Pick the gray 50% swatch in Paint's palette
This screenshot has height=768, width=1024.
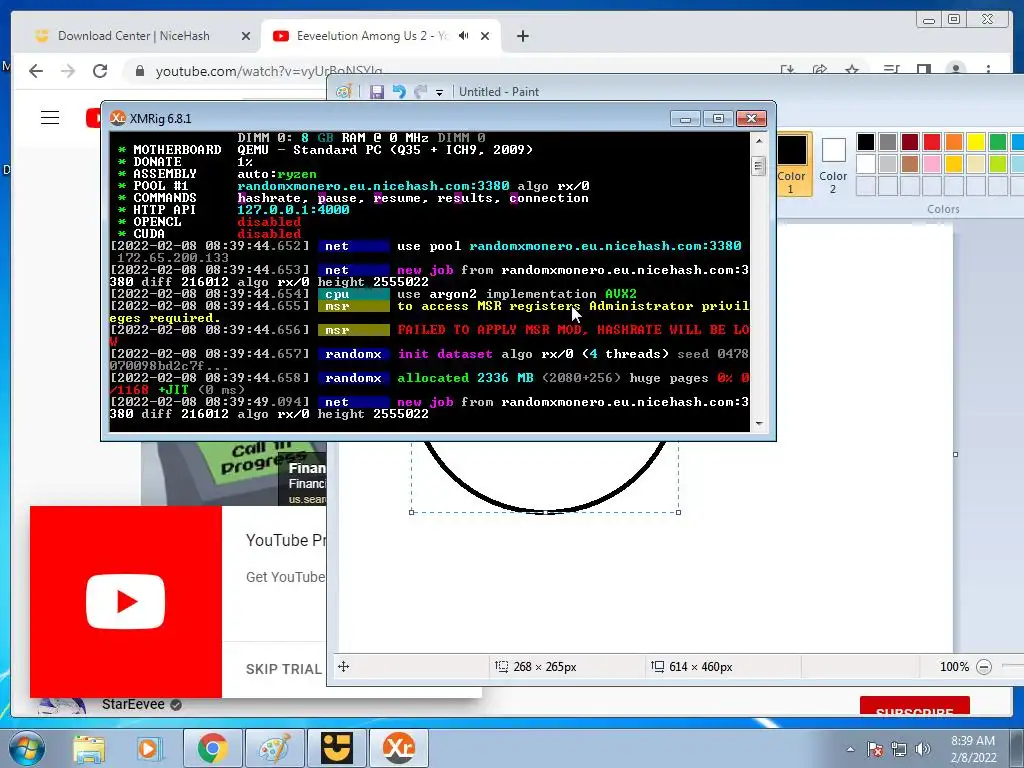pos(888,142)
